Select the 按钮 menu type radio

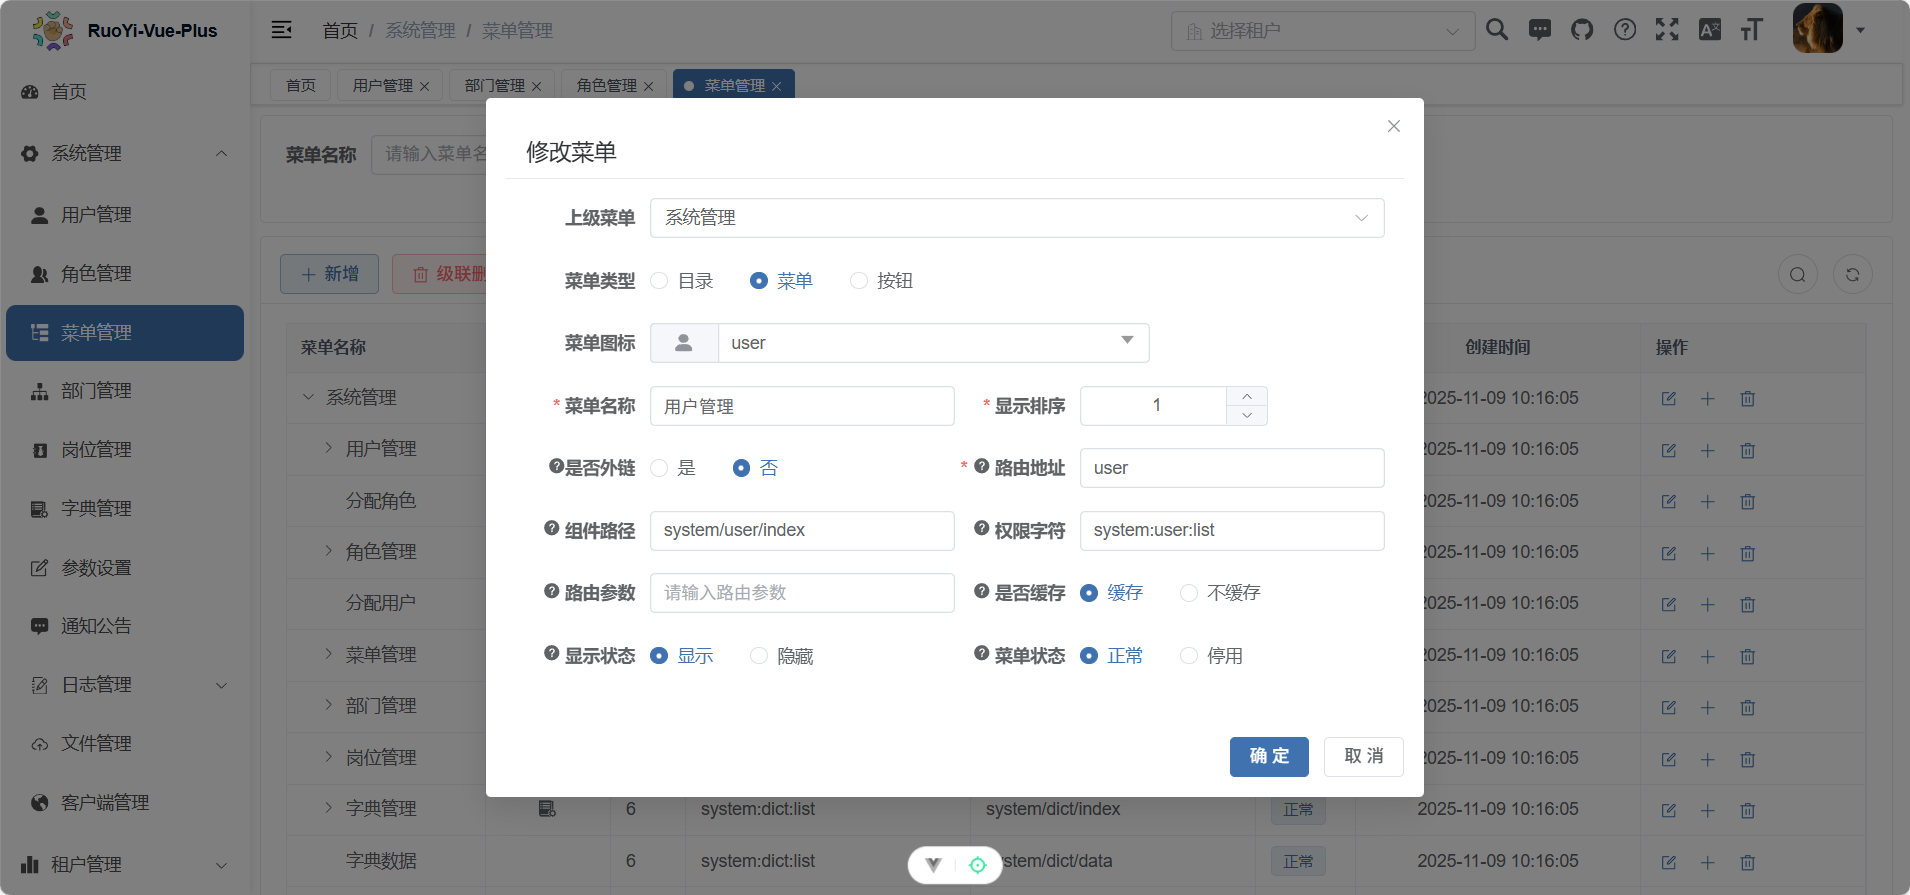point(859,281)
